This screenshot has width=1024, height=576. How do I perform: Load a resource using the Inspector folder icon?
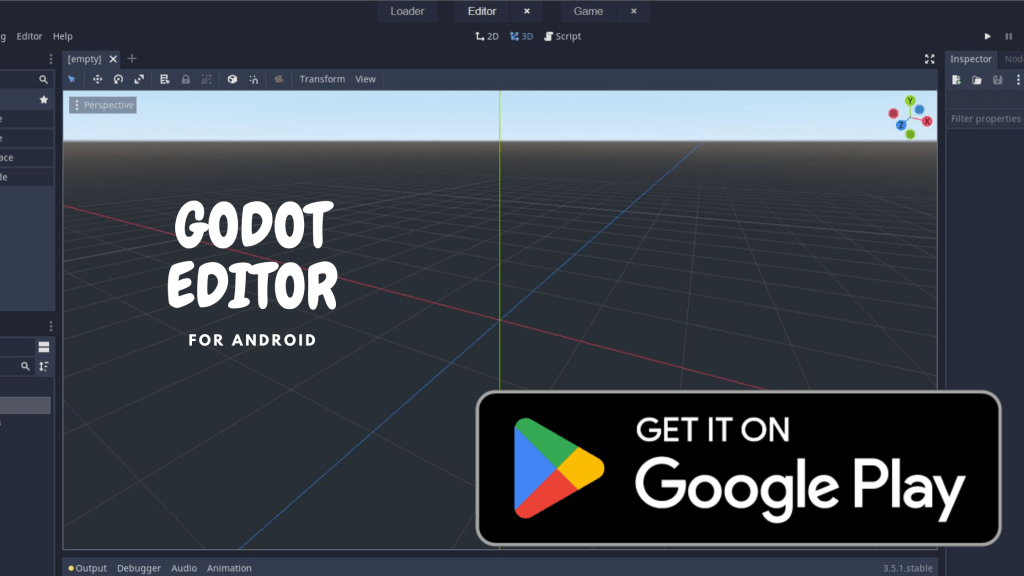click(x=977, y=79)
